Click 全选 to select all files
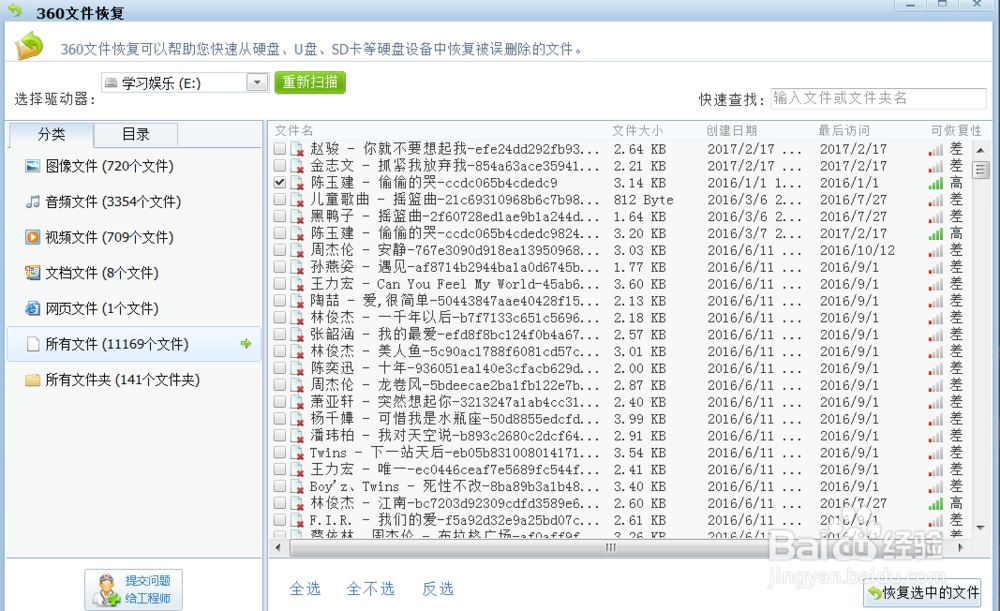 click(x=305, y=589)
